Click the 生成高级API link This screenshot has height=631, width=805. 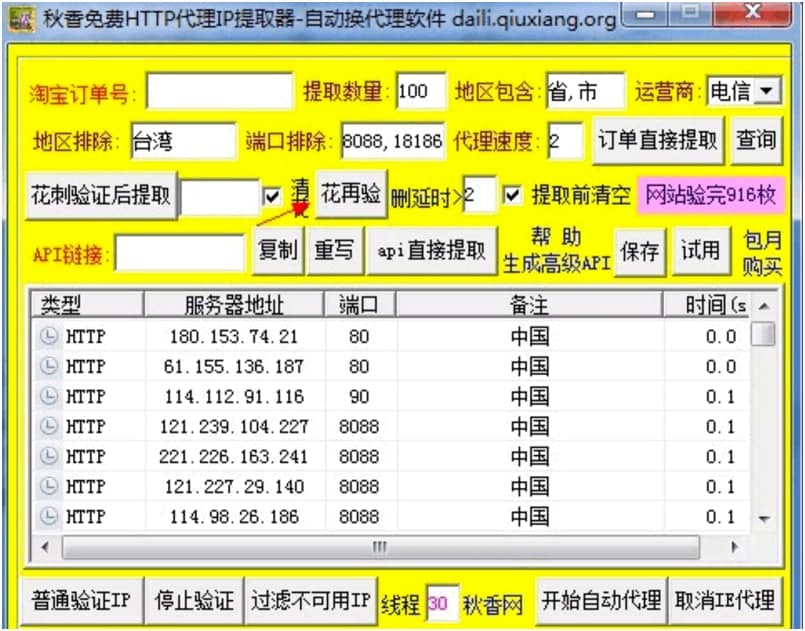coord(557,263)
